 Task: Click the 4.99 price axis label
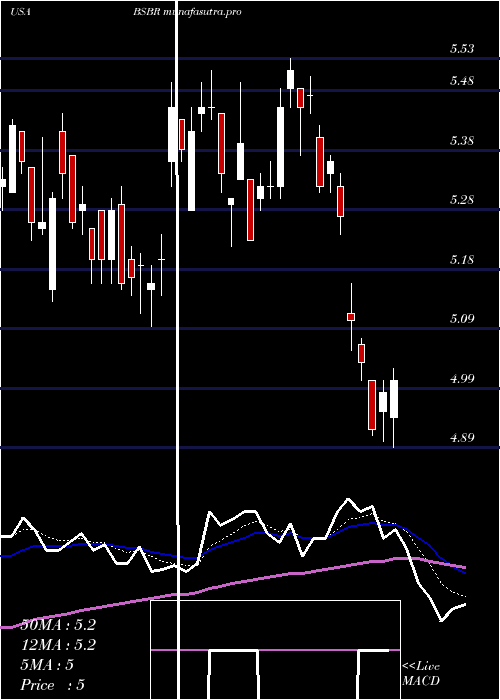pos(462,379)
